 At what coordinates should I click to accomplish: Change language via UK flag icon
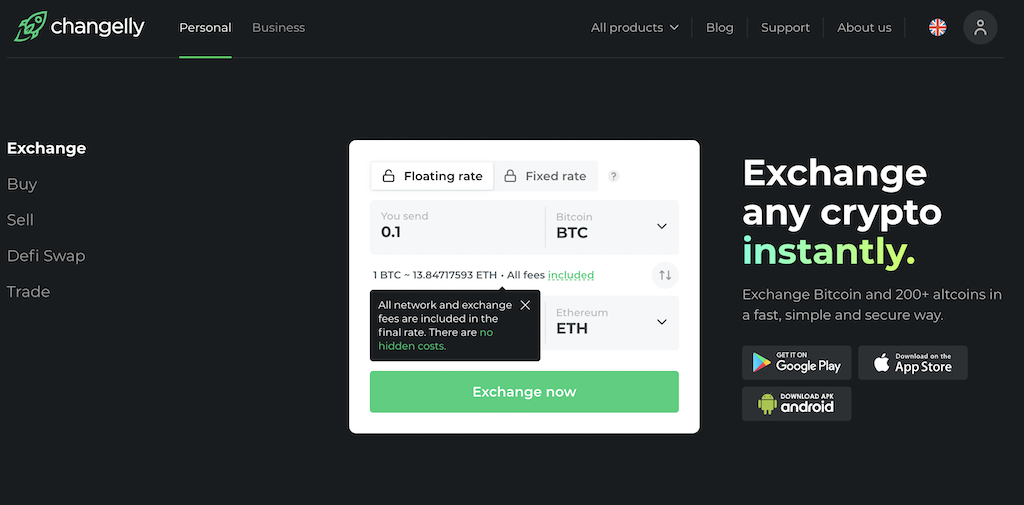tap(937, 27)
